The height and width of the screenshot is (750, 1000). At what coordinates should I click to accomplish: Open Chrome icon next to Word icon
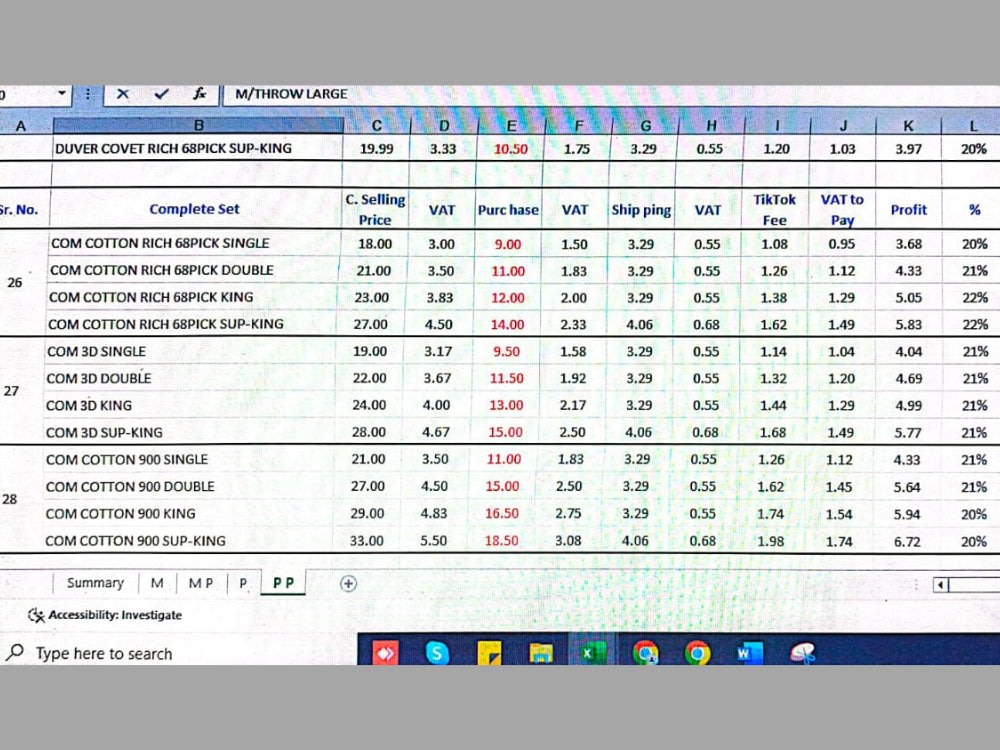(697, 652)
